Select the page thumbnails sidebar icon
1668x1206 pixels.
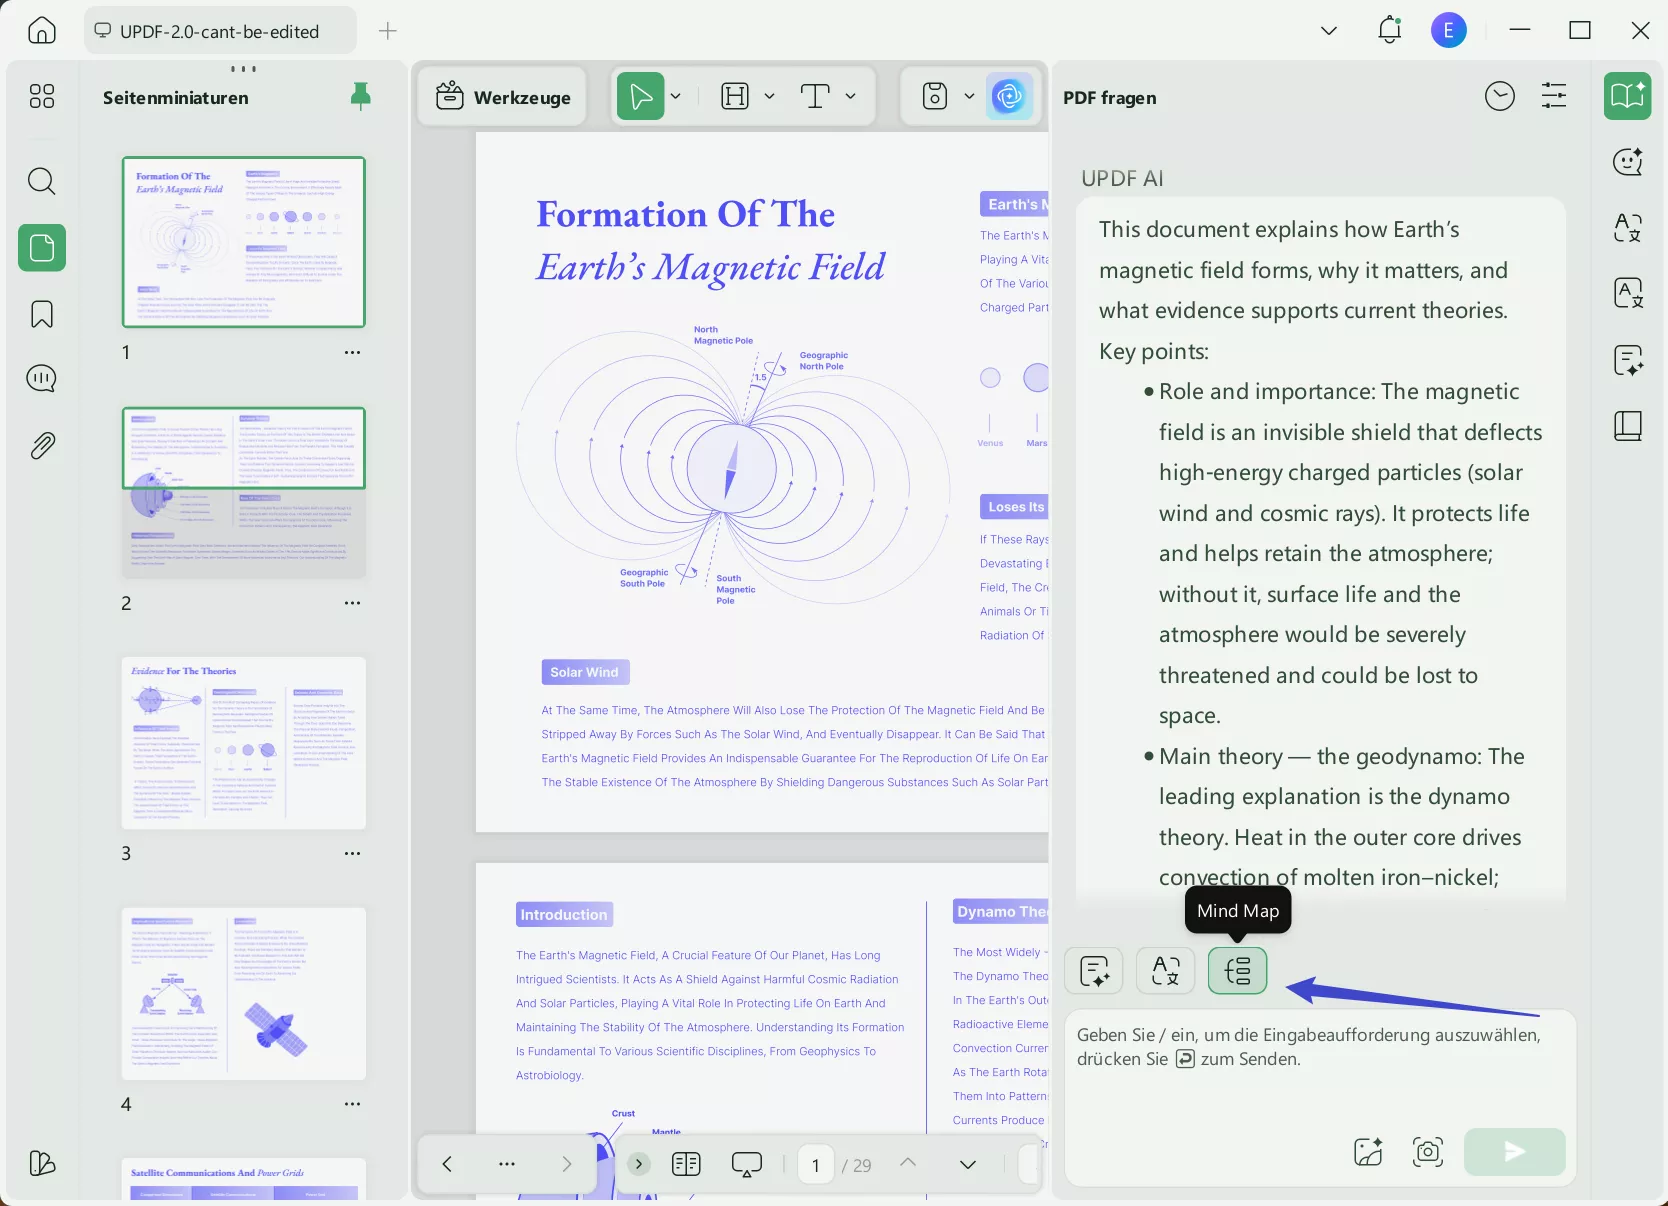(42, 247)
